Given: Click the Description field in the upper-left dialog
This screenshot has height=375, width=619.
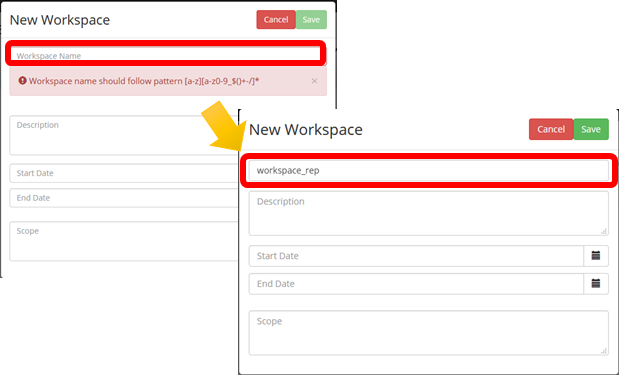Looking at the screenshot, I should click(x=123, y=135).
